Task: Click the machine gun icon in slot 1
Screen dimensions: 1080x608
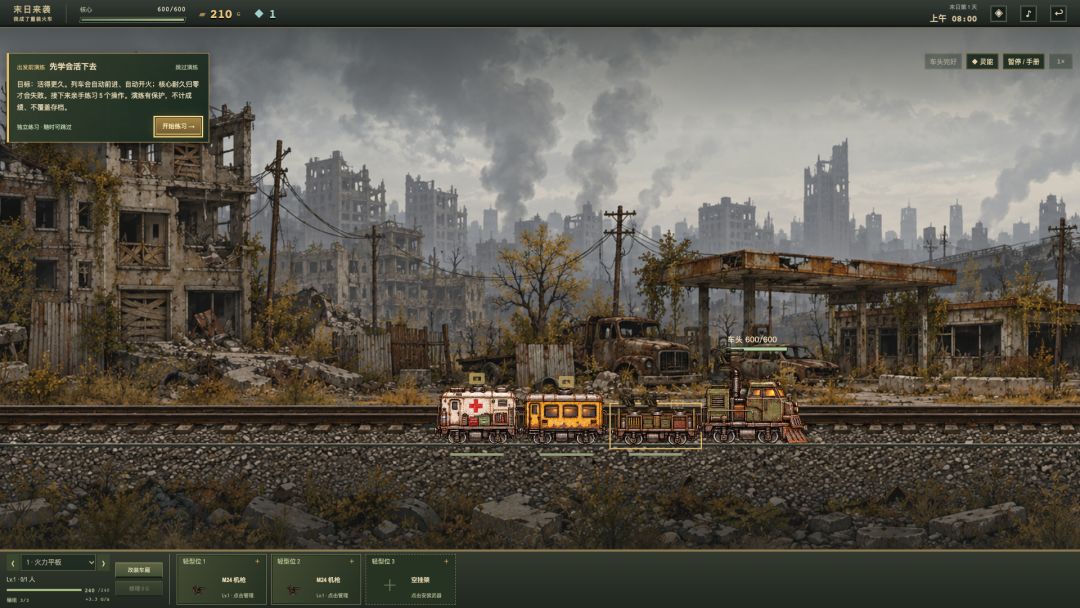Action: point(198,589)
